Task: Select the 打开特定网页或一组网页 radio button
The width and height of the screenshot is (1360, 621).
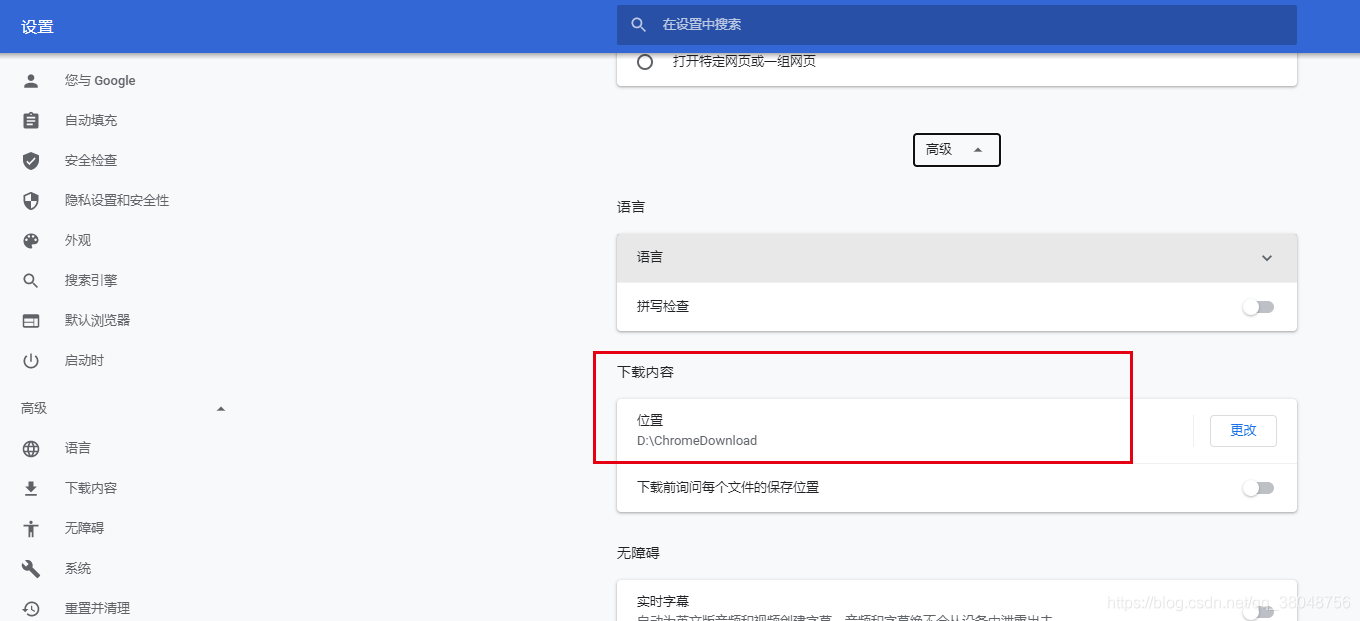Action: 644,61
